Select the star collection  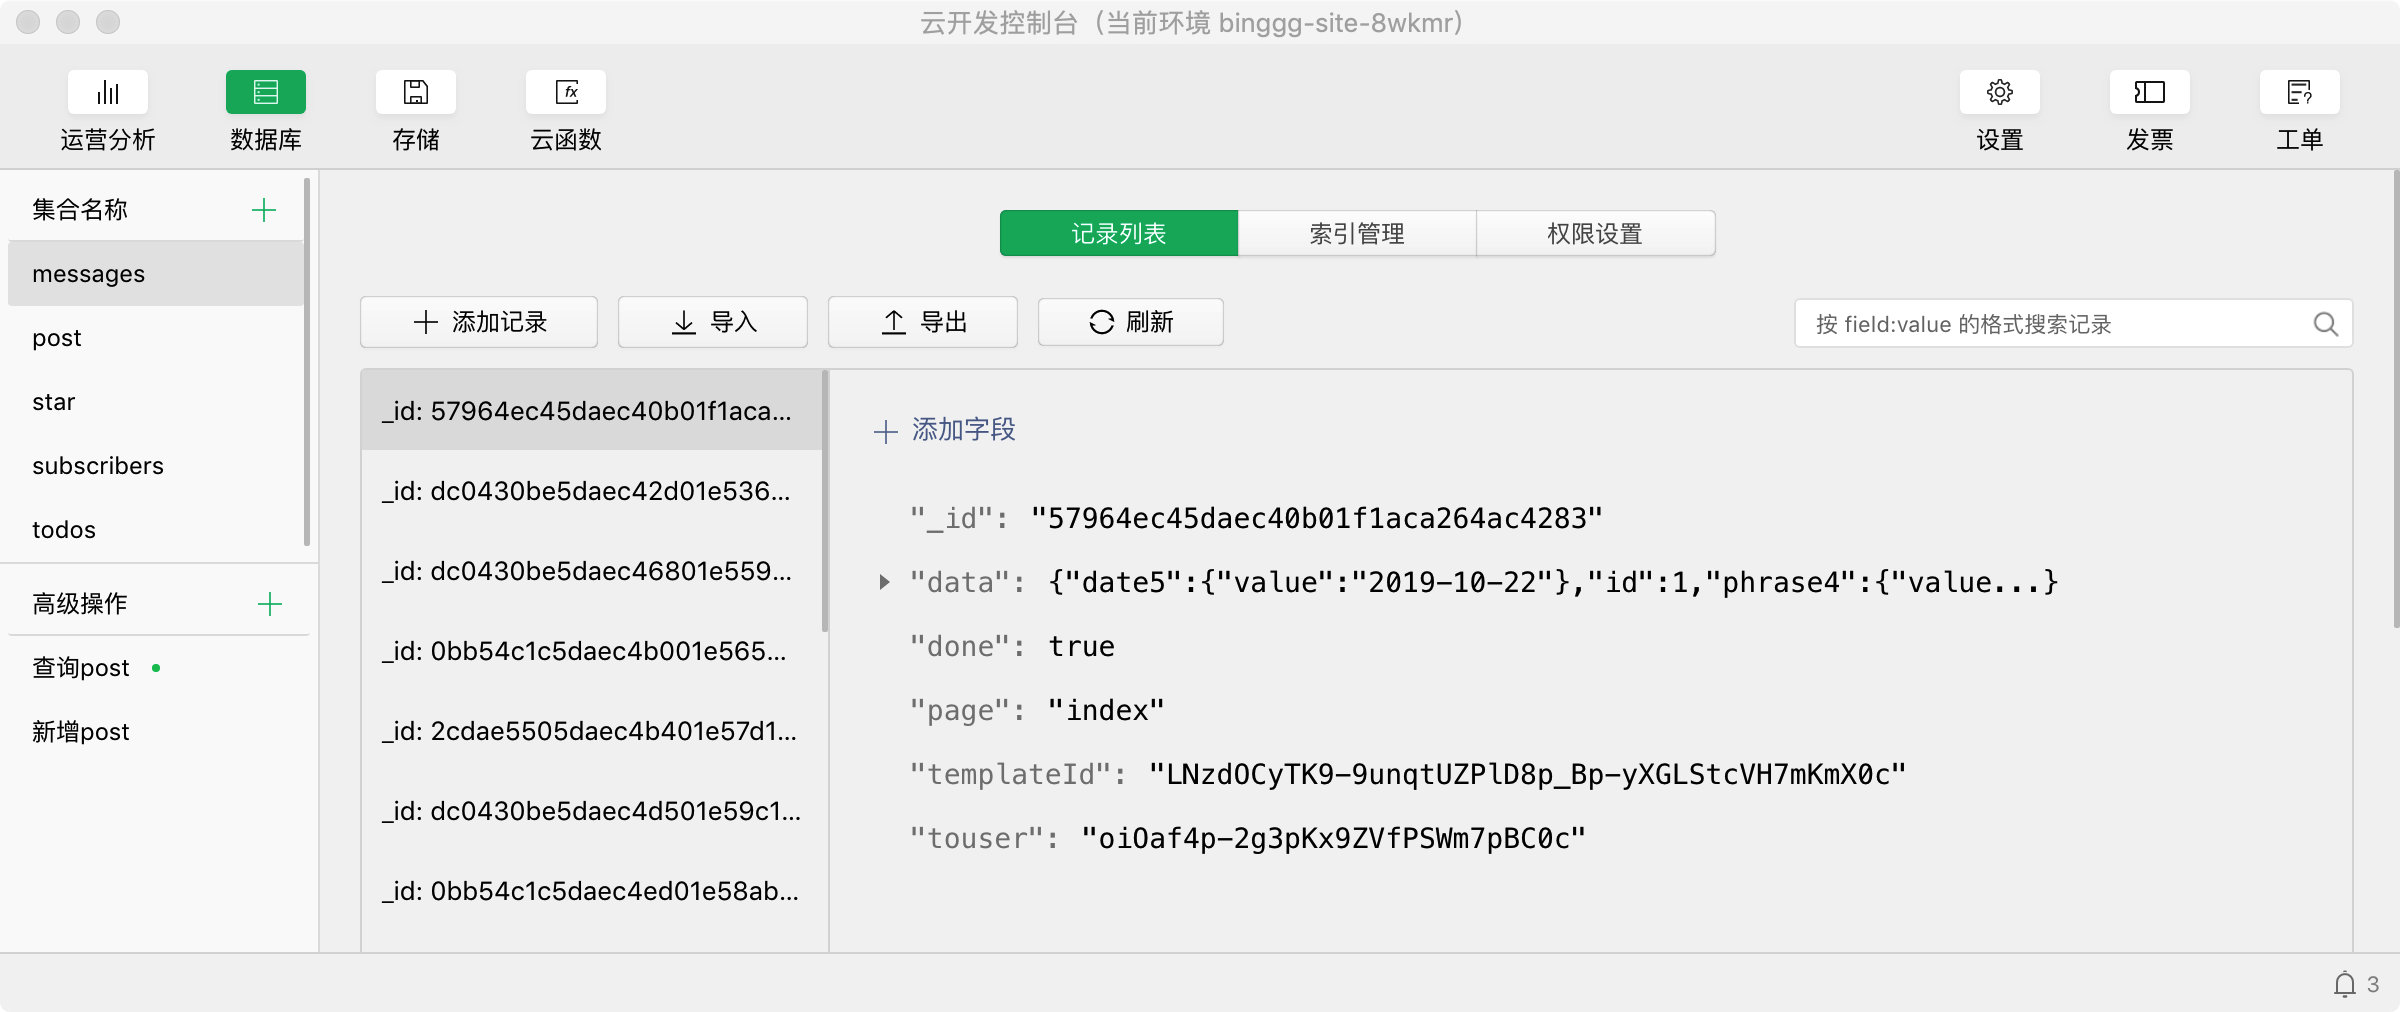coord(155,402)
